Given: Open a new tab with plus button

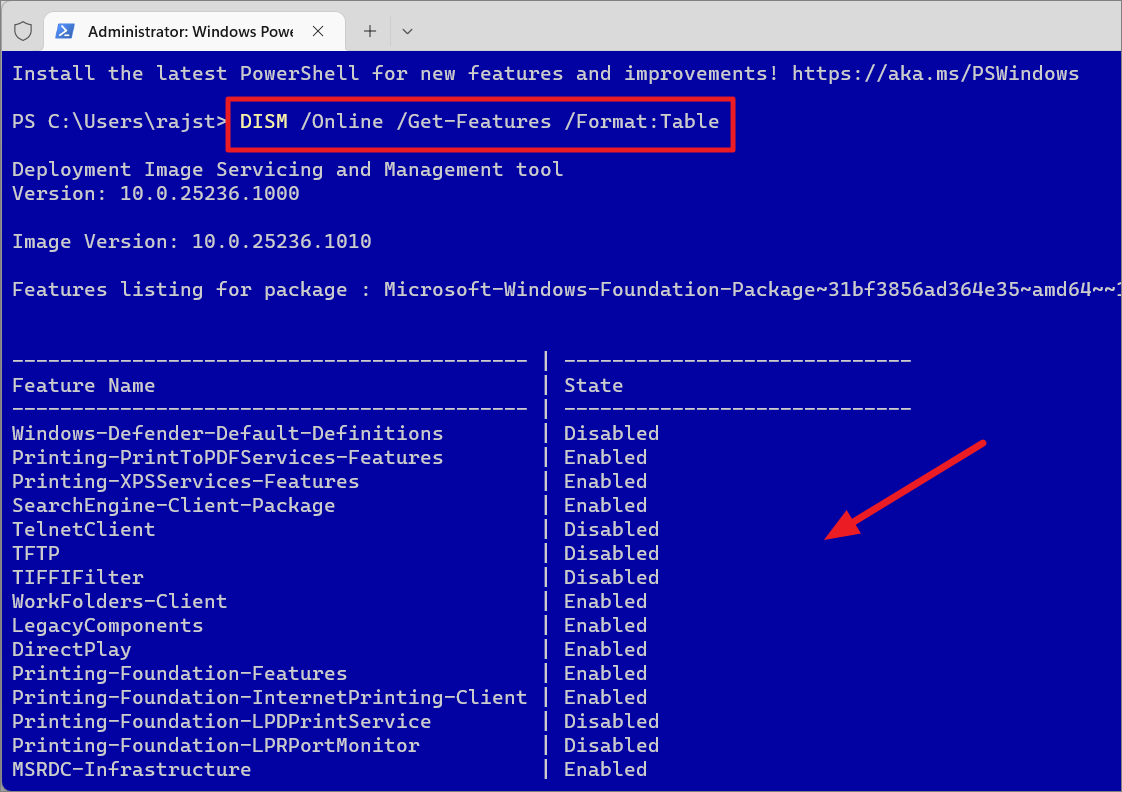Looking at the screenshot, I should [x=370, y=31].
